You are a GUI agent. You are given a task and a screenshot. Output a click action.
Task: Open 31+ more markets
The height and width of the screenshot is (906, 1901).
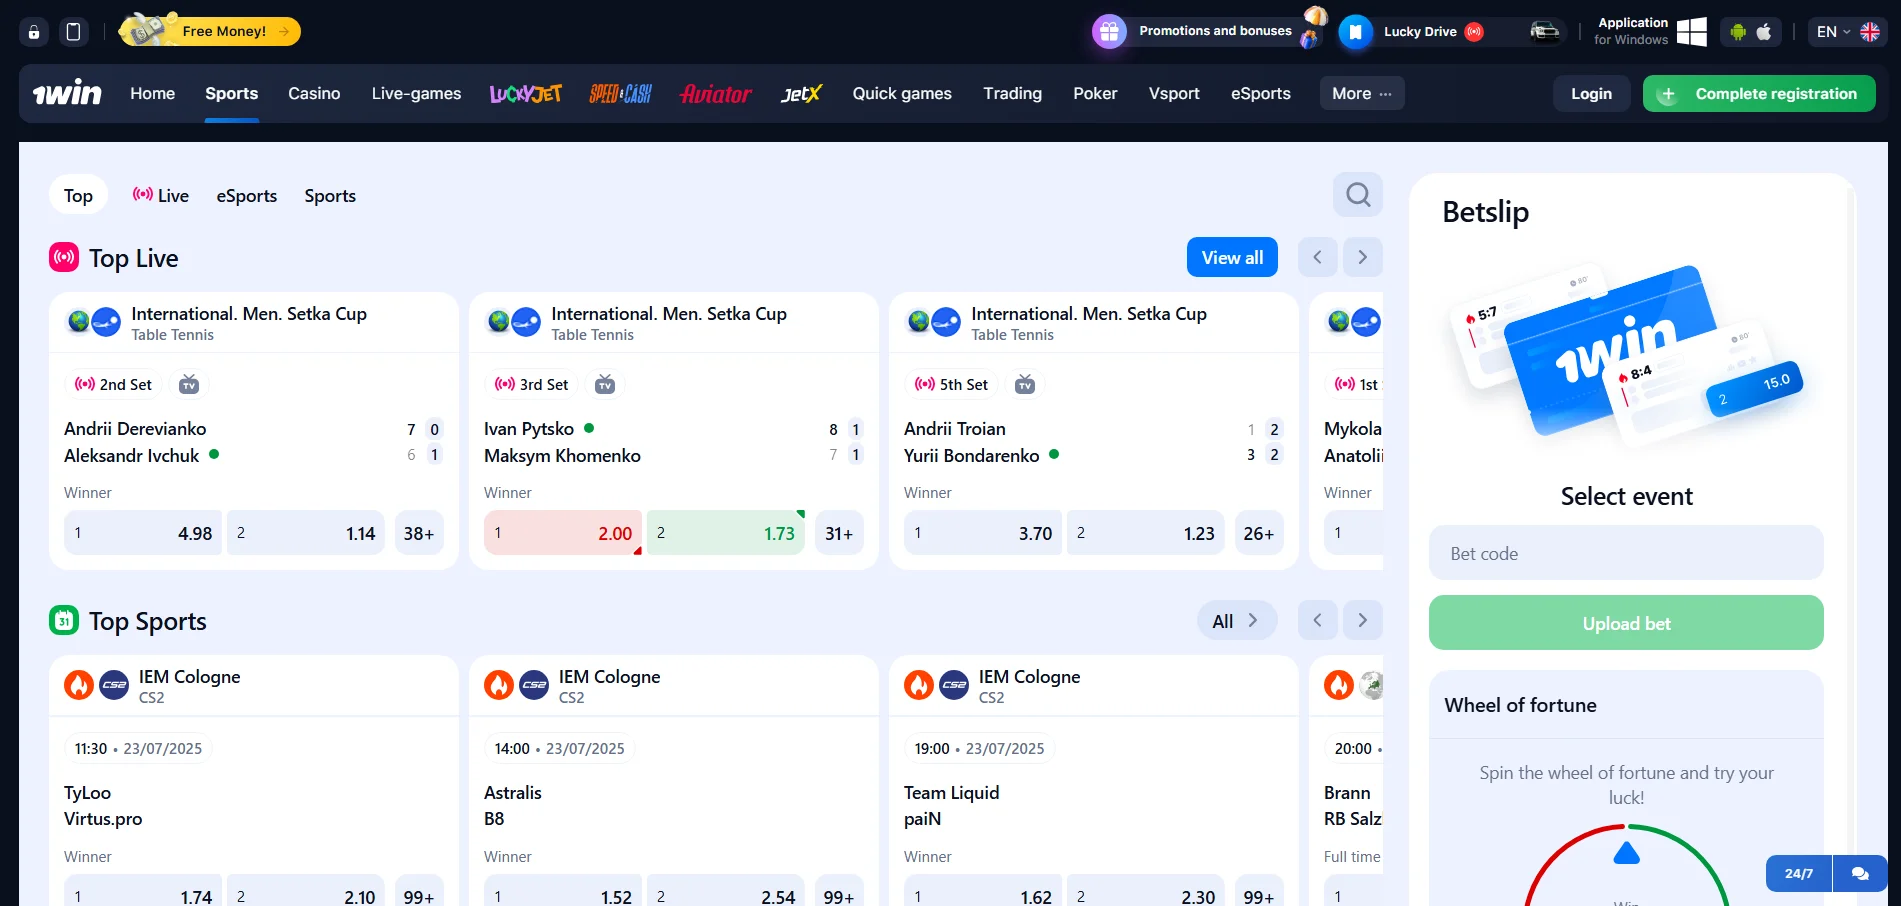tap(838, 533)
